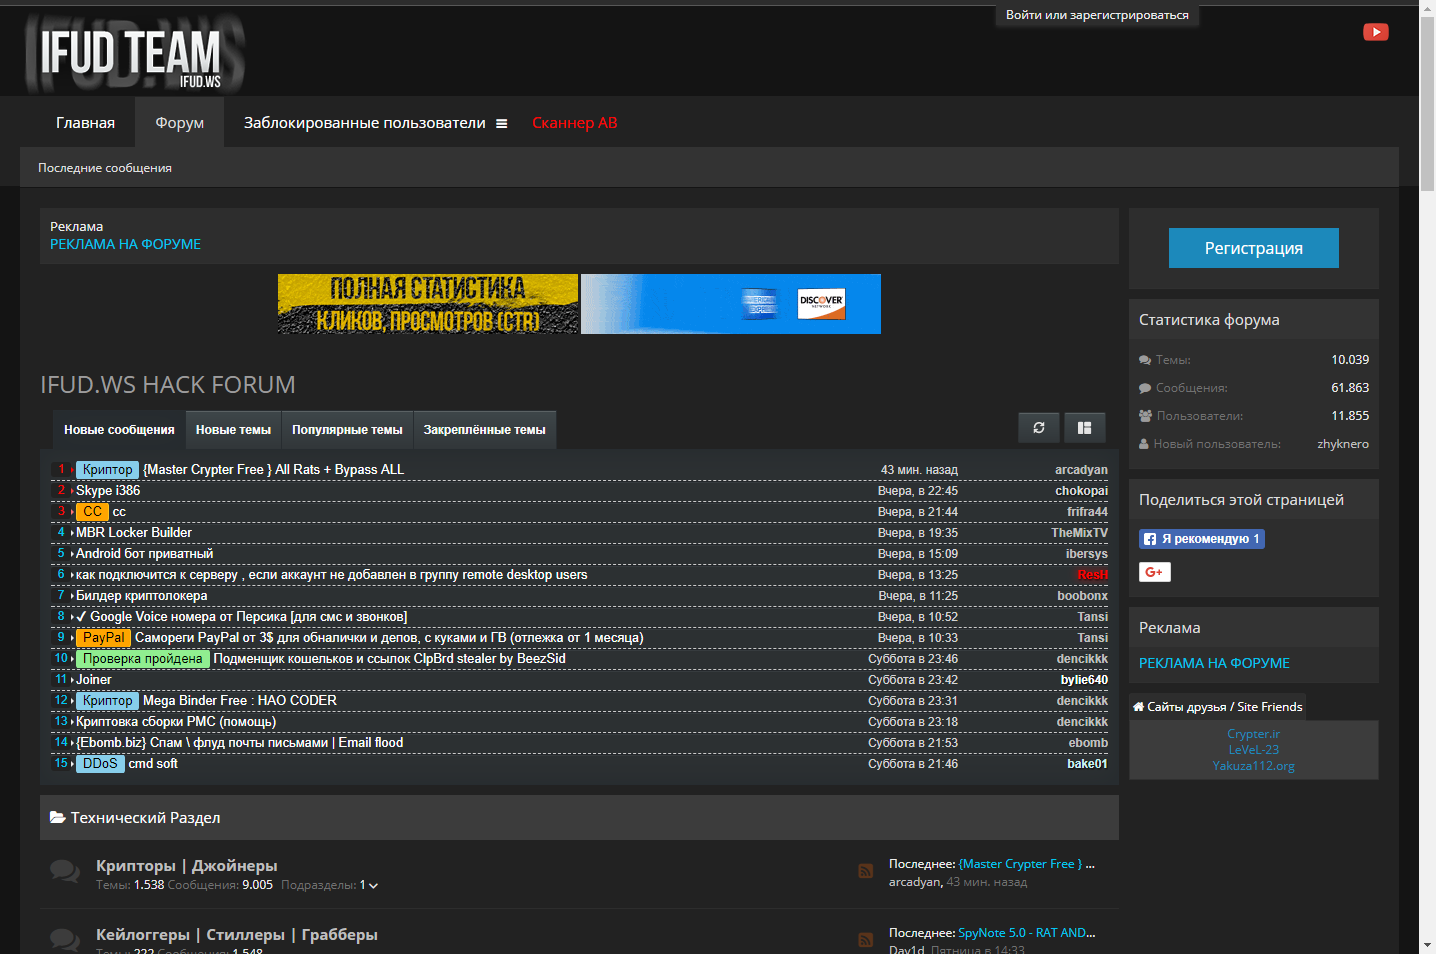Viewport: 1436px width, 954px height.
Task: Open the hamburger menu beside Заблокированные пользователи
Action: [501, 124]
